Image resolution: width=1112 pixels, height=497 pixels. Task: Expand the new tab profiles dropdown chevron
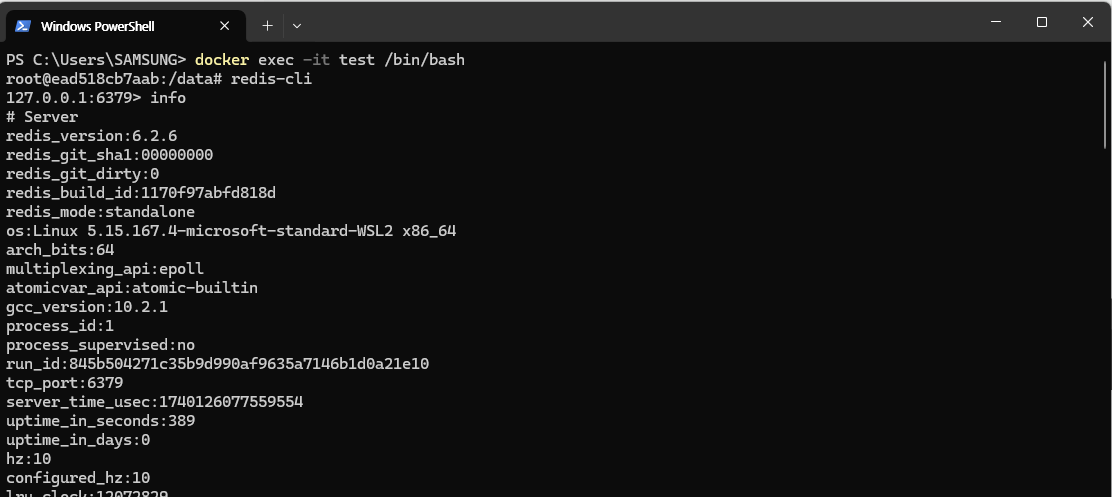point(297,26)
